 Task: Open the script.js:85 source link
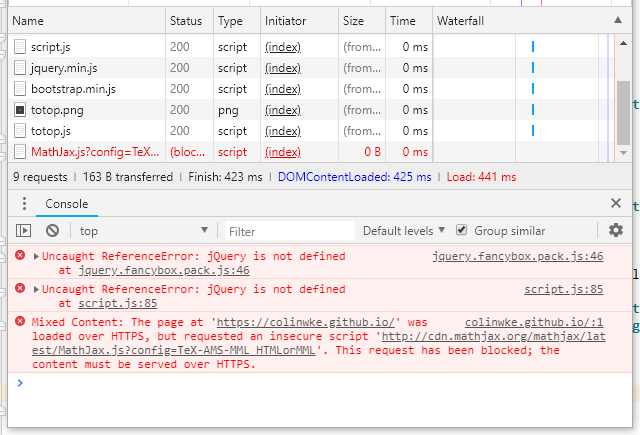[564, 290]
